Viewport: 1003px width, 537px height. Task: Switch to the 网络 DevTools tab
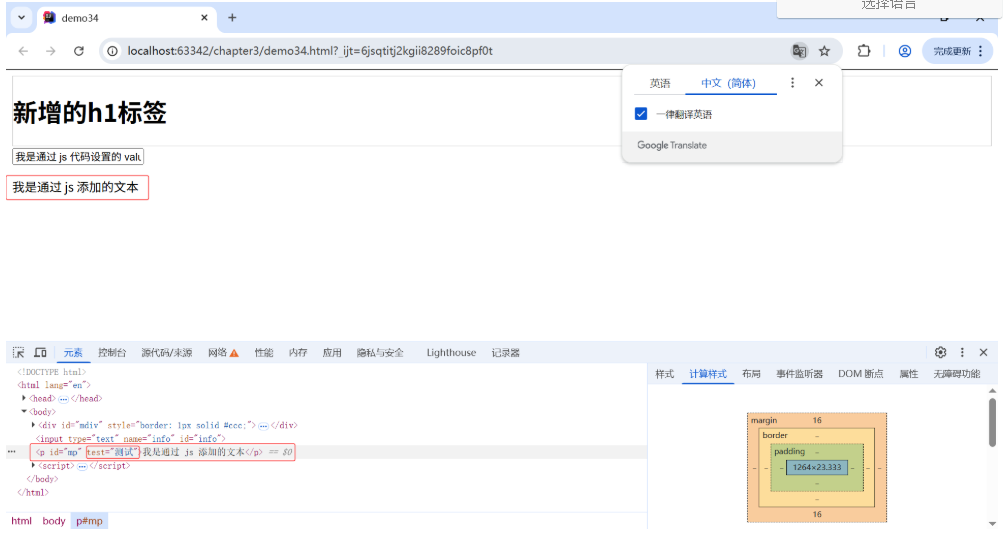pos(223,353)
